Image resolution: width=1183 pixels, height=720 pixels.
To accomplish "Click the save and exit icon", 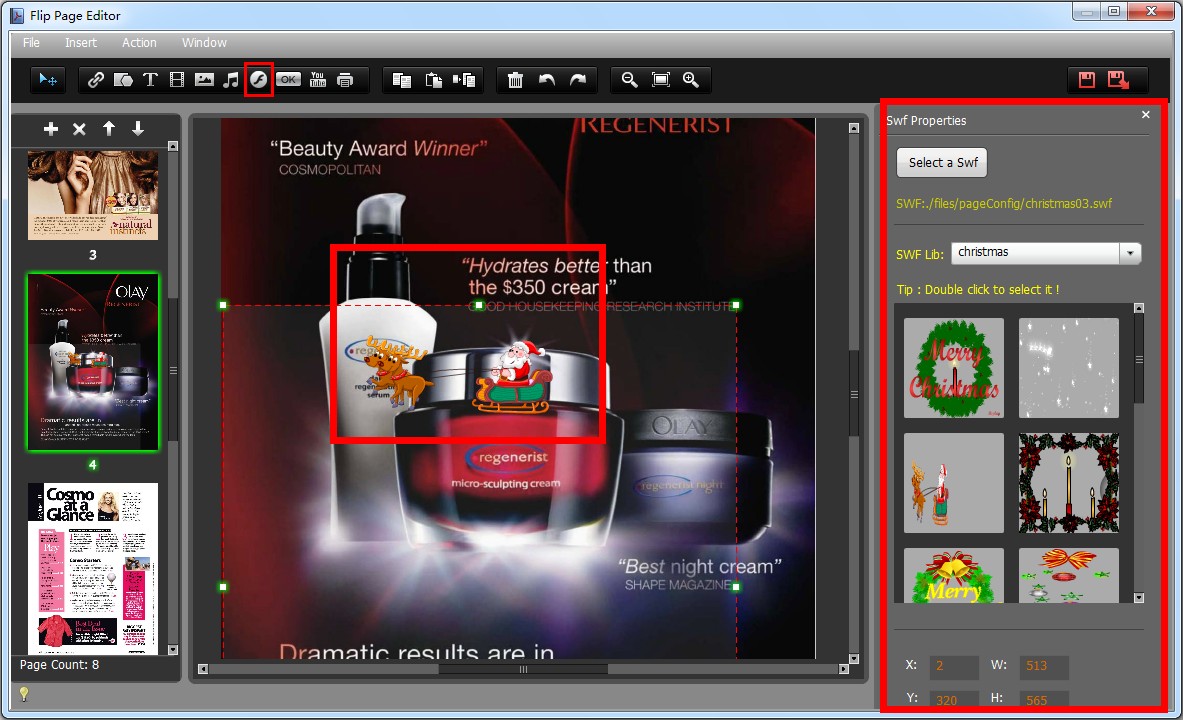I will coord(1118,79).
